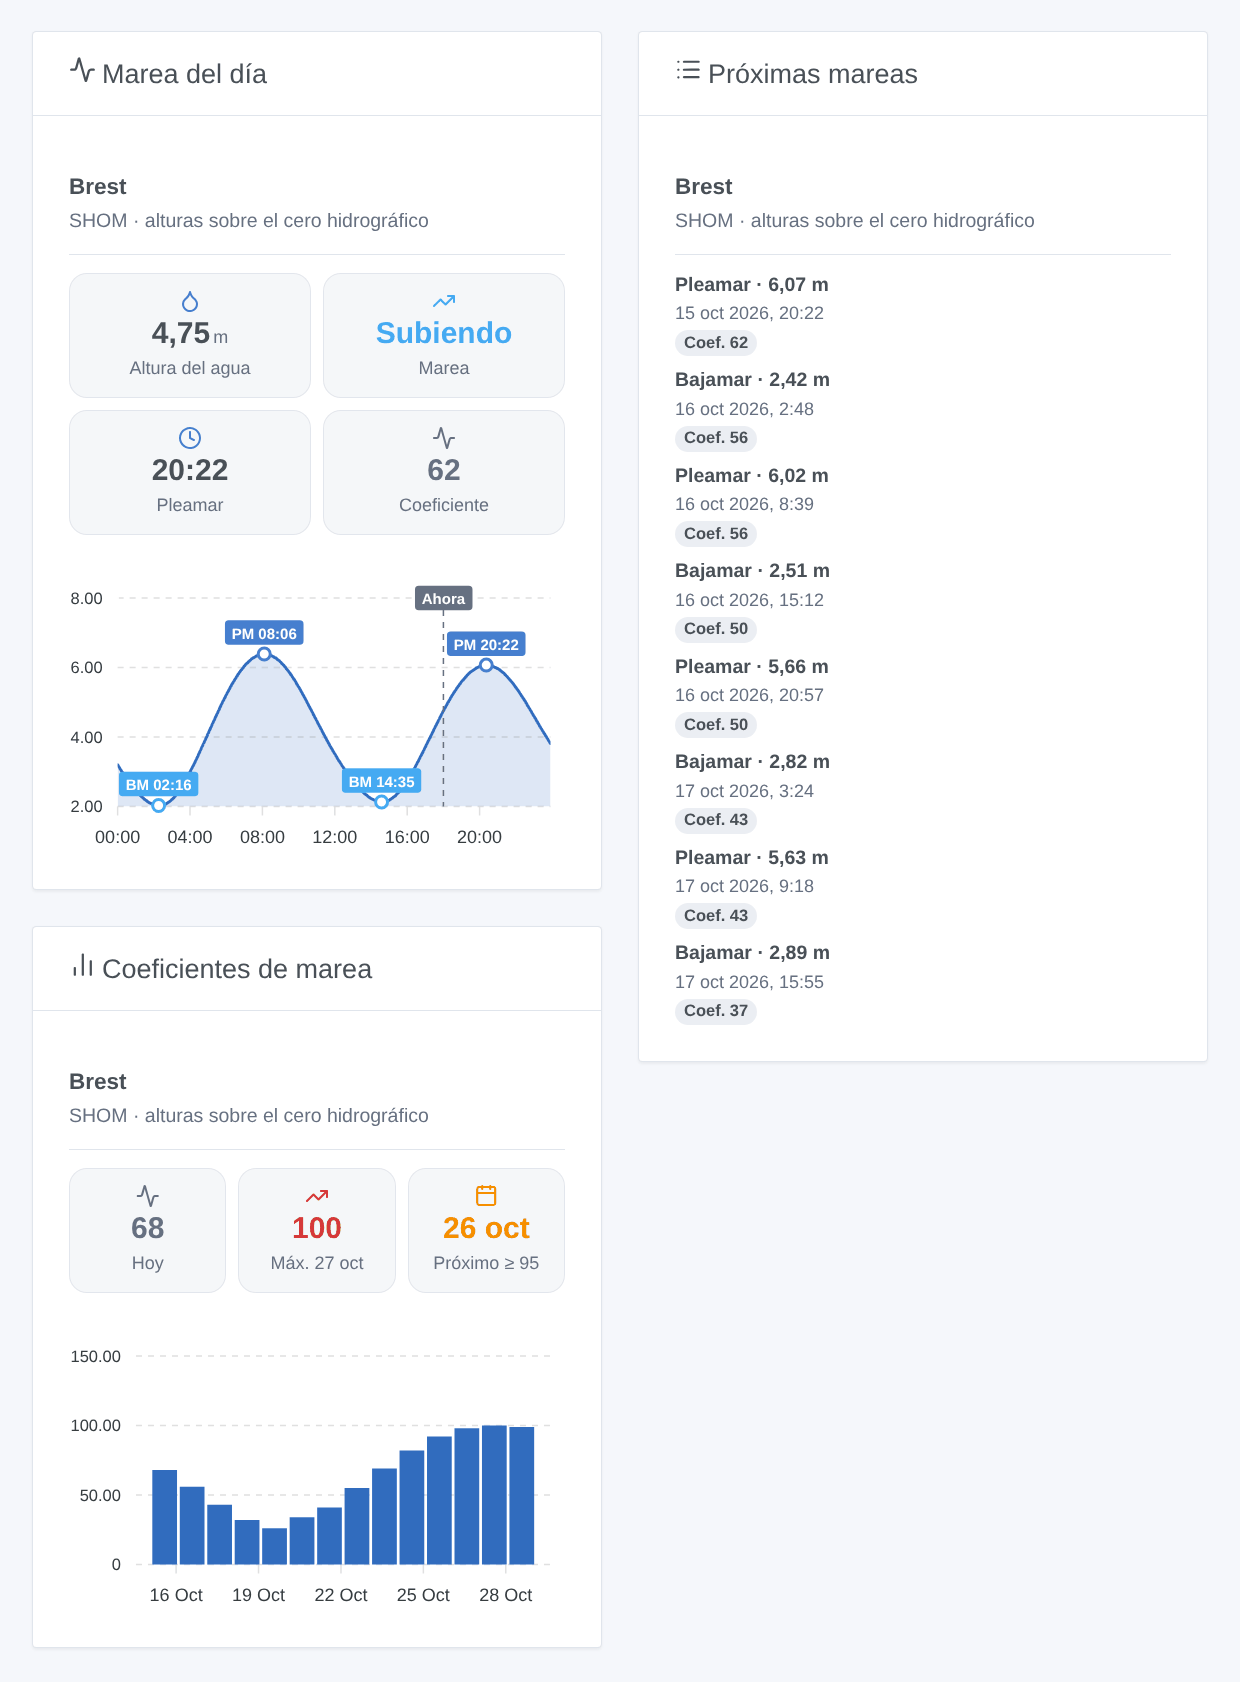Click the 20:22 high tide data point
1240x1682 pixels.
(486, 665)
